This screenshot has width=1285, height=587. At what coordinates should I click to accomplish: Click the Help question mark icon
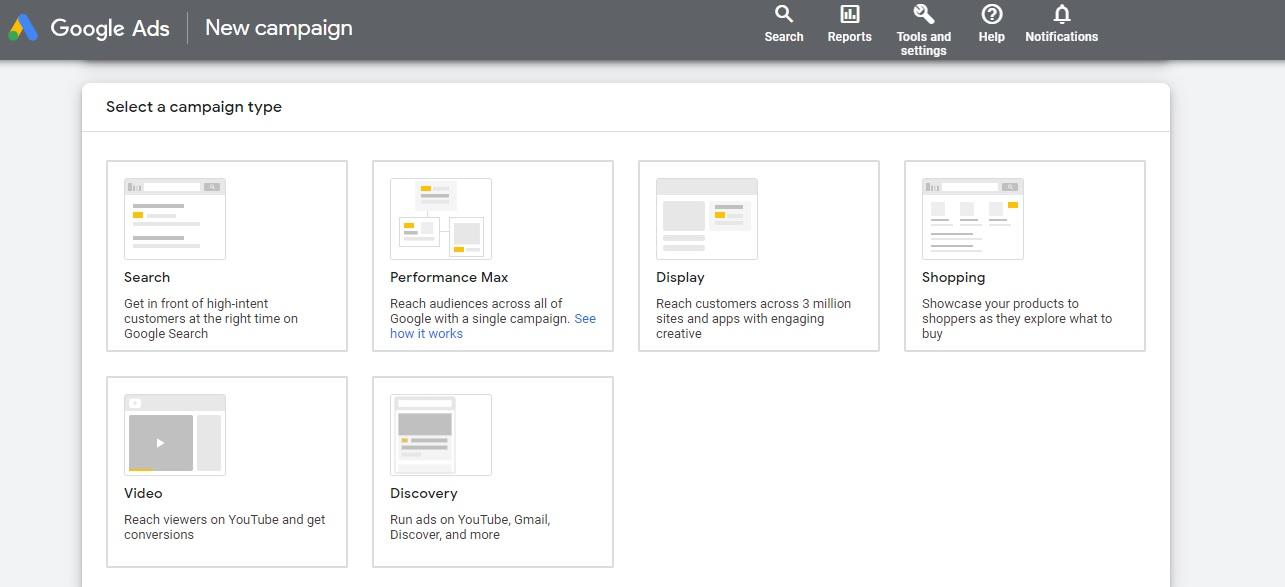coord(991,14)
